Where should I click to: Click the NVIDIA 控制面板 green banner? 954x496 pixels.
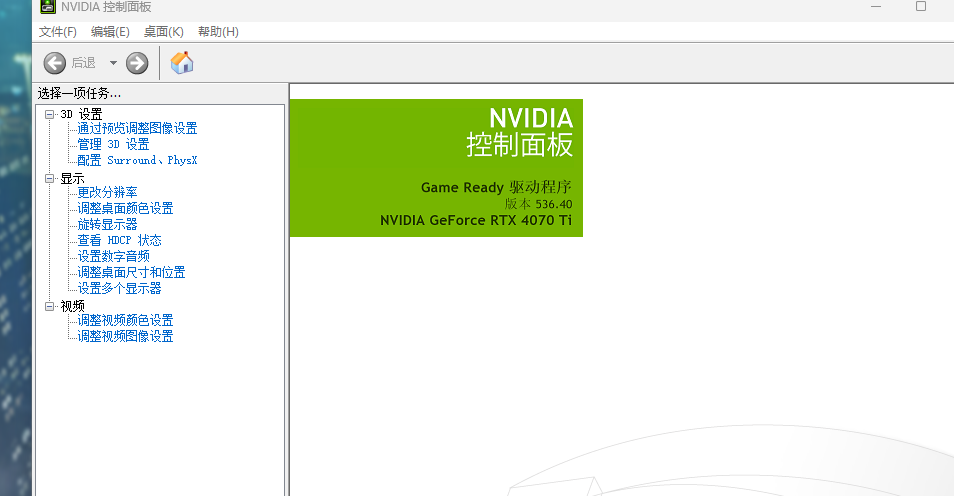pyautogui.click(x=436, y=168)
